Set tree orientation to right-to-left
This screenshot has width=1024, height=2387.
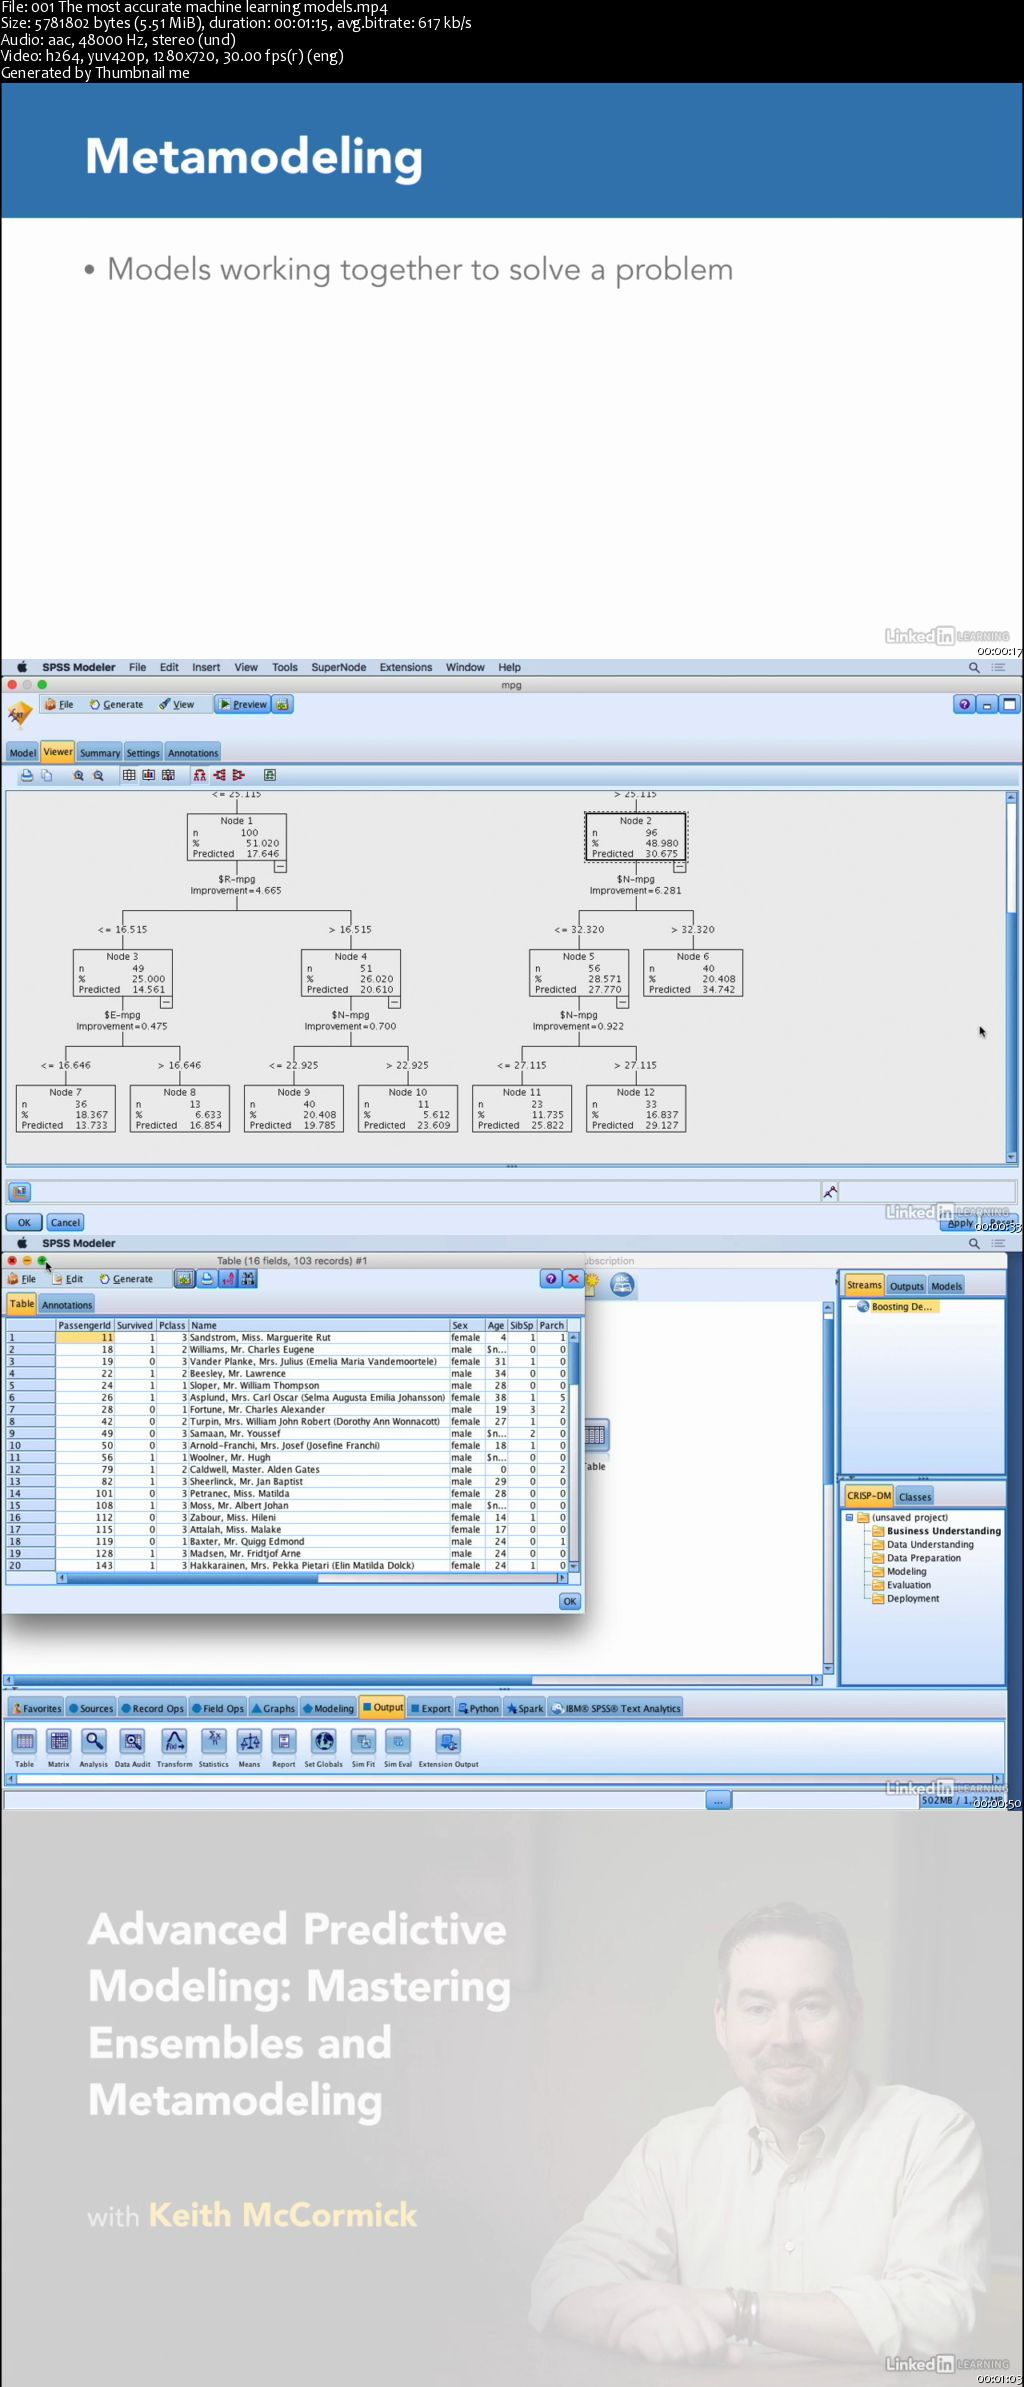(x=238, y=775)
